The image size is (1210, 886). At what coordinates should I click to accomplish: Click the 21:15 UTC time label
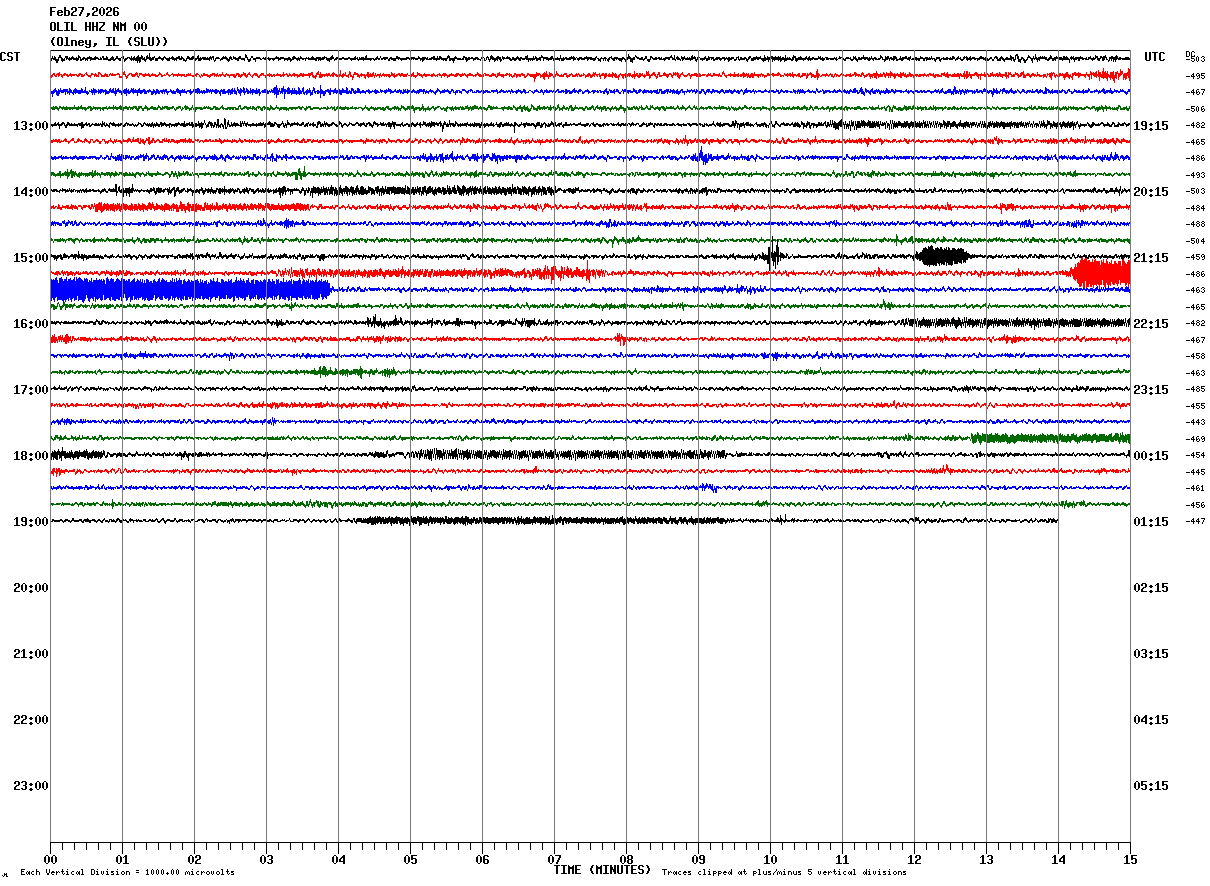point(1151,258)
